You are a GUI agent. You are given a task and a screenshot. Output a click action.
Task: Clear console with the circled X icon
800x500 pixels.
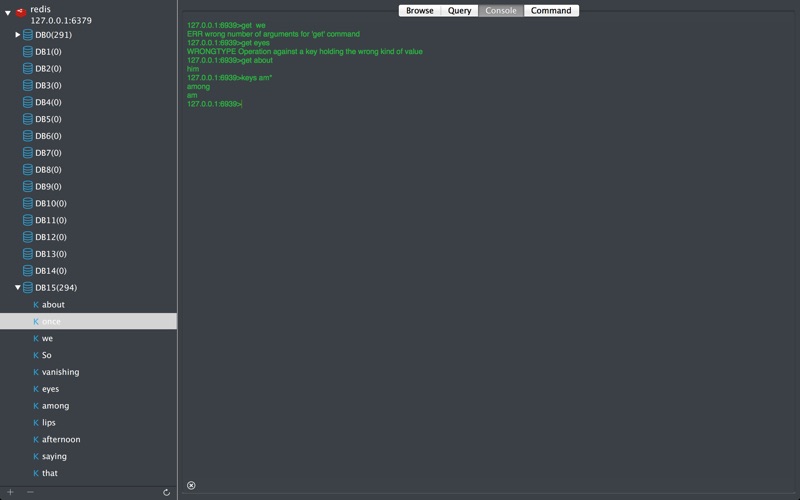[191, 486]
